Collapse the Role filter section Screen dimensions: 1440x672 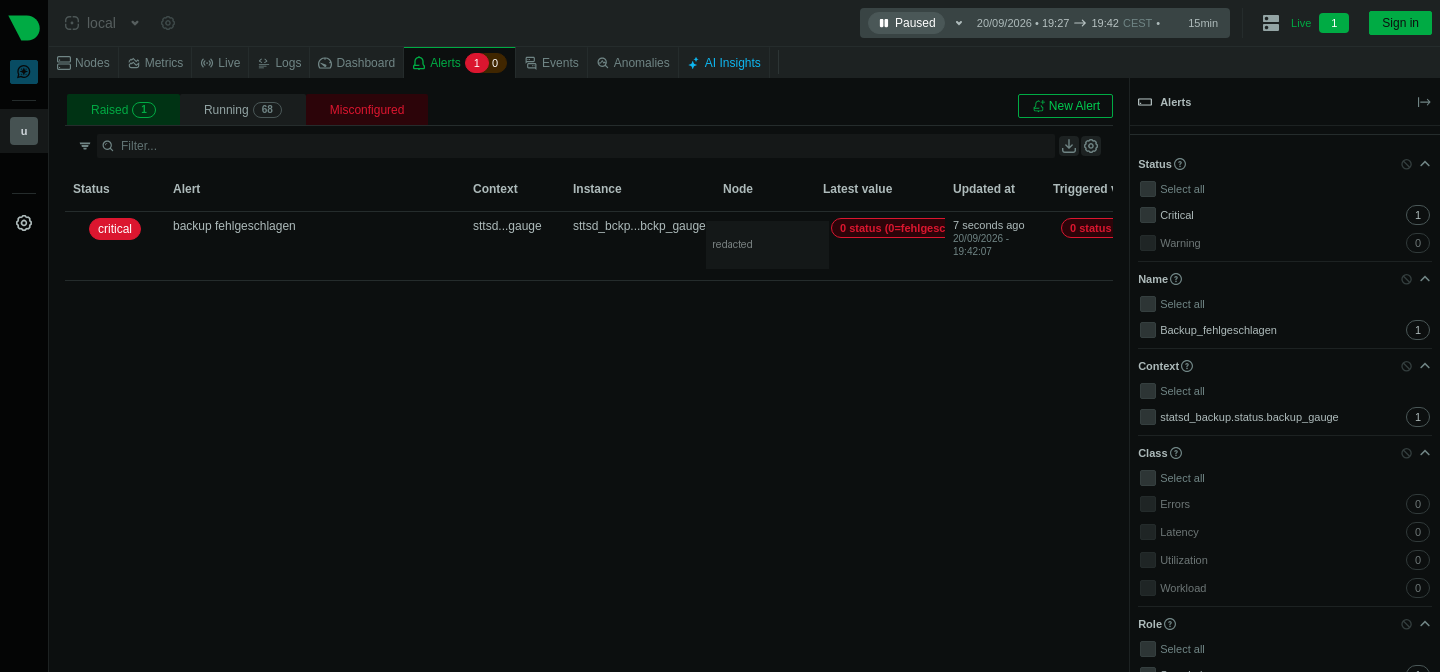1425,624
